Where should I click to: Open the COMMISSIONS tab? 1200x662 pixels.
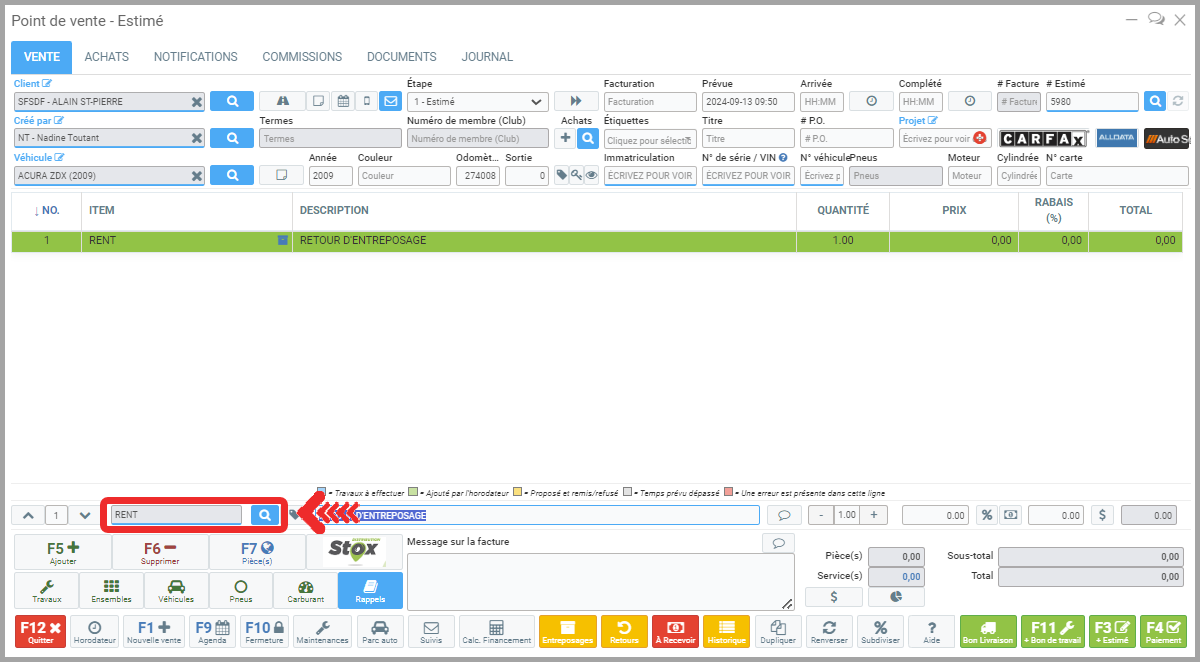pyautogui.click(x=302, y=57)
